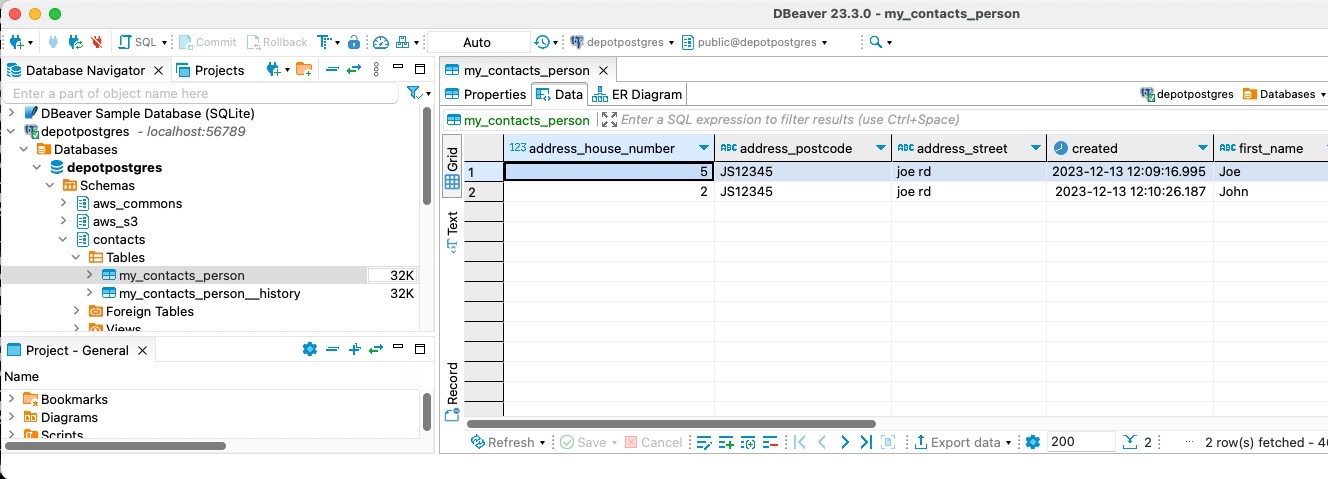
Task: Switch to the Database Navigator tab
Action: click(x=85, y=70)
